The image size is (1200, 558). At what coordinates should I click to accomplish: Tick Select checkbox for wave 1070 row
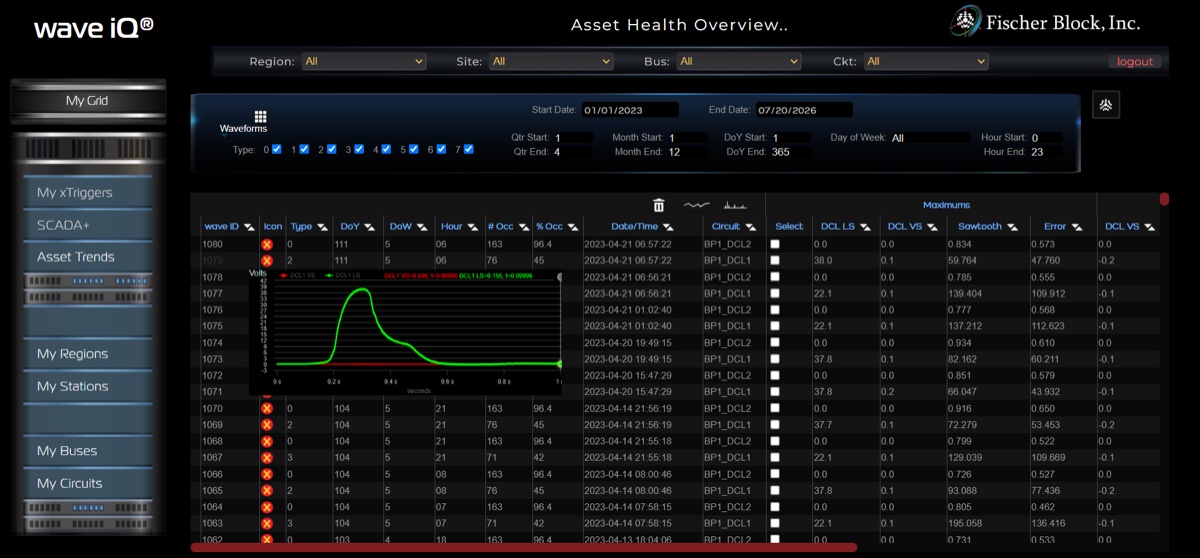775,409
